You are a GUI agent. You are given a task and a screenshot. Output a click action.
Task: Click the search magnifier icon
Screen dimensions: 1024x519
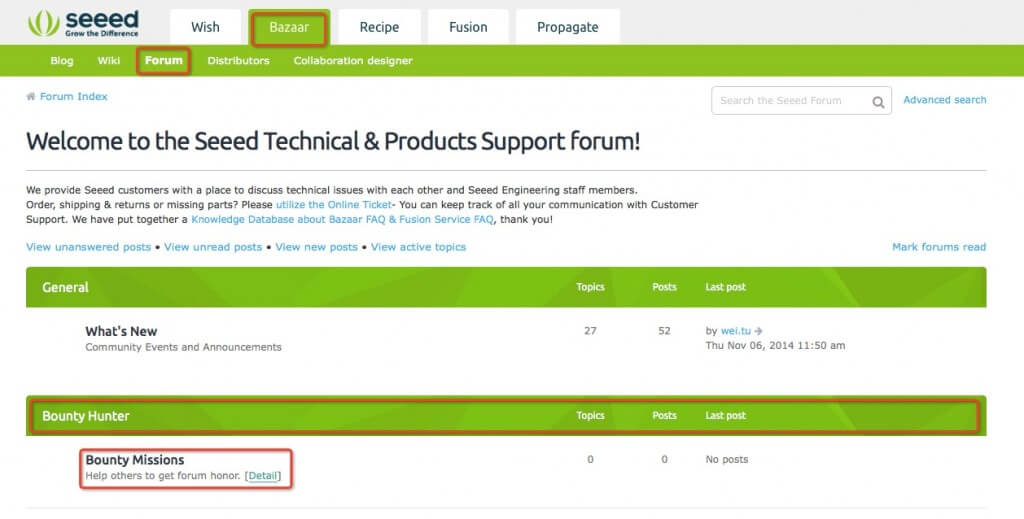tap(877, 101)
